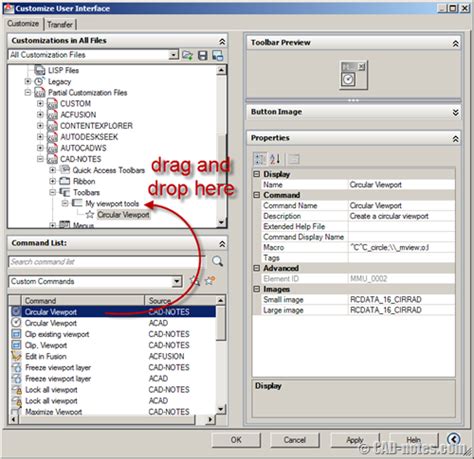Switch to the Transfer tab
This screenshot has width=474, height=459.
(x=60, y=25)
